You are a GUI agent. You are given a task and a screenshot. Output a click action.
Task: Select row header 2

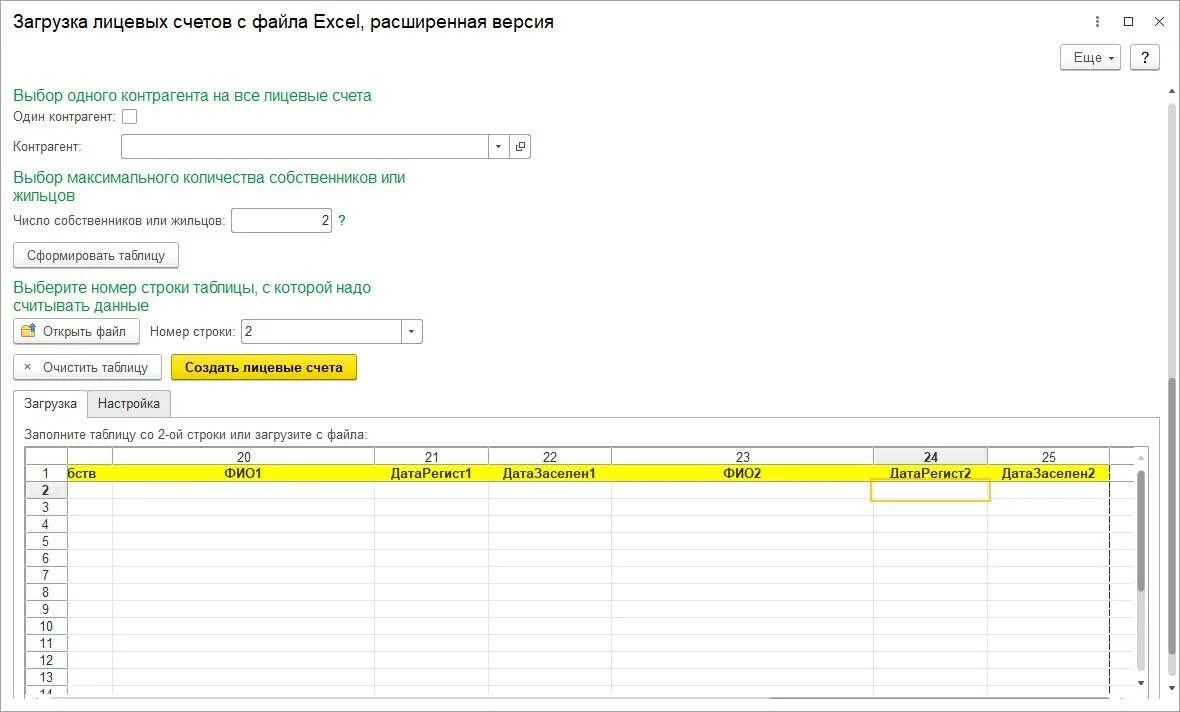46,490
